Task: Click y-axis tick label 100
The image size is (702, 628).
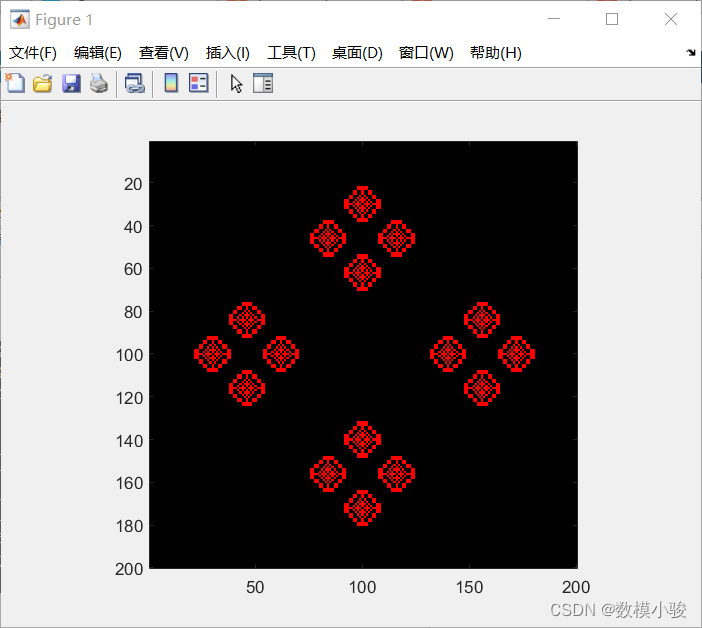Action: (x=129, y=355)
